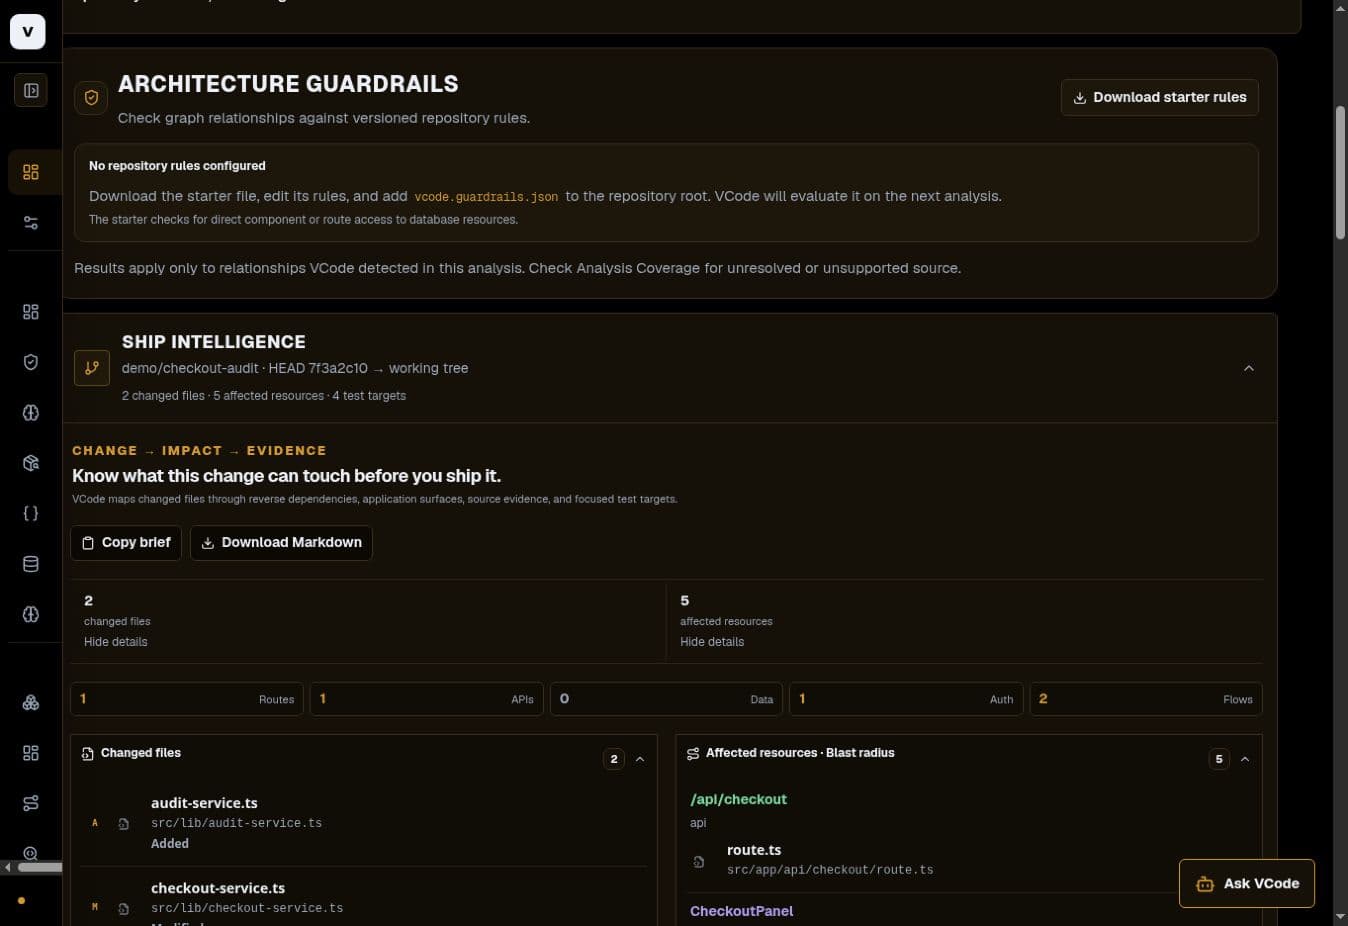Open the Ask VCode assistant

[1247, 884]
